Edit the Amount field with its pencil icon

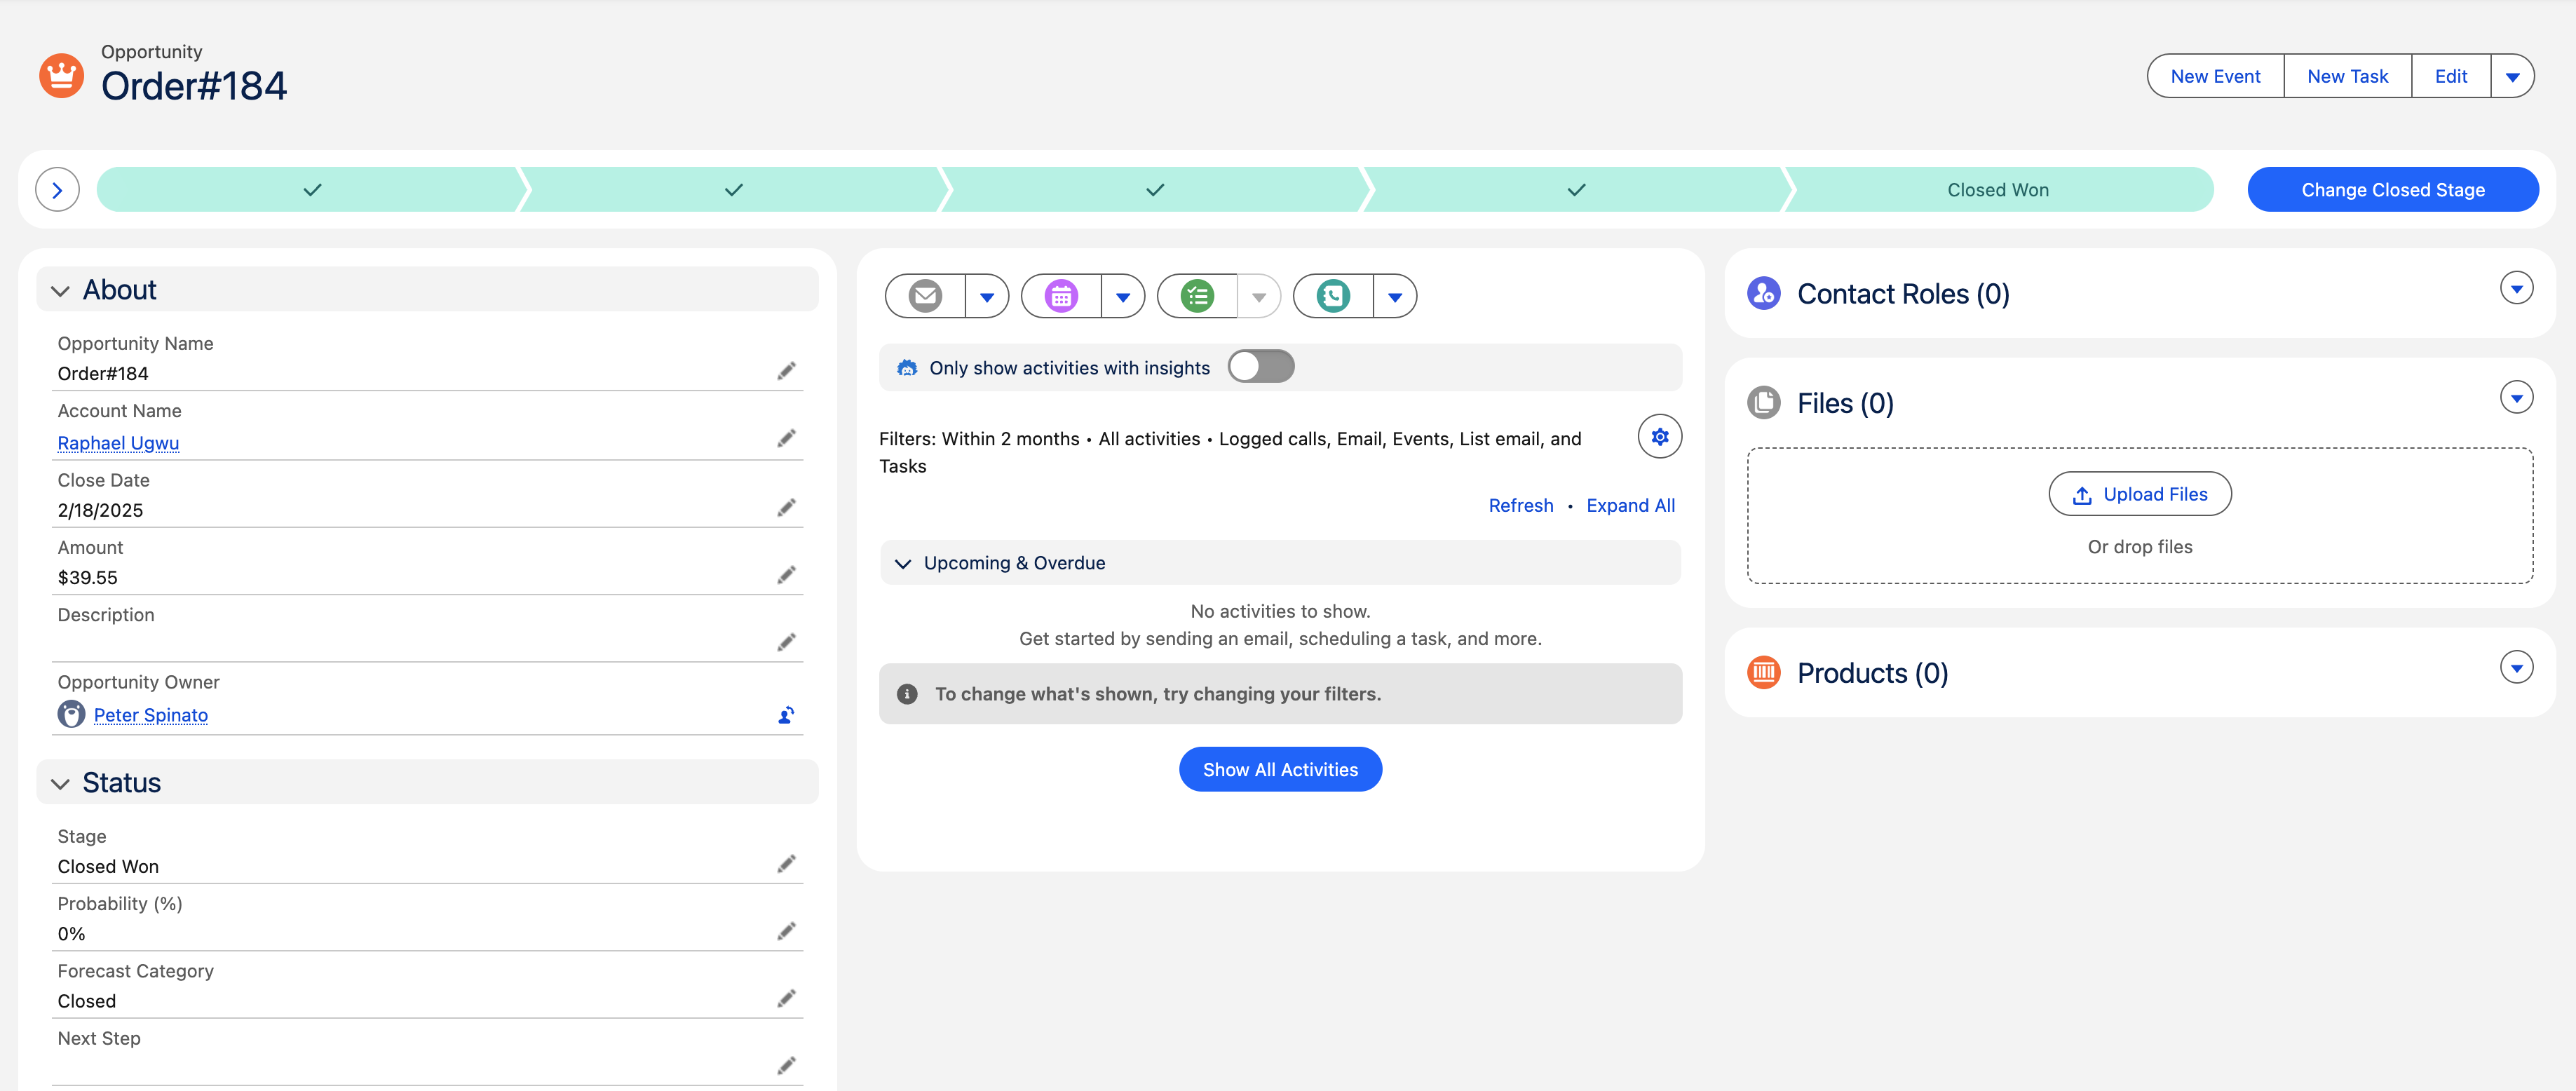click(x=787, y=574)
